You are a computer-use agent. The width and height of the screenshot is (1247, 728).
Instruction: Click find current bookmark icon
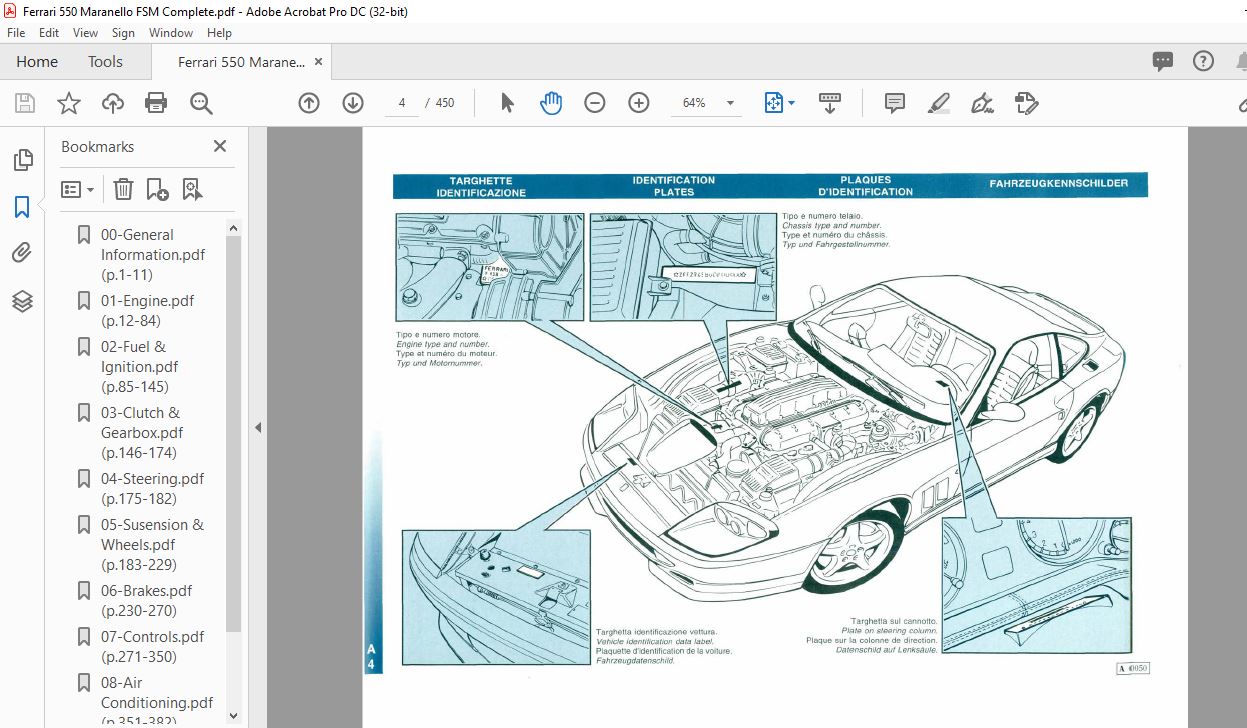192,189
